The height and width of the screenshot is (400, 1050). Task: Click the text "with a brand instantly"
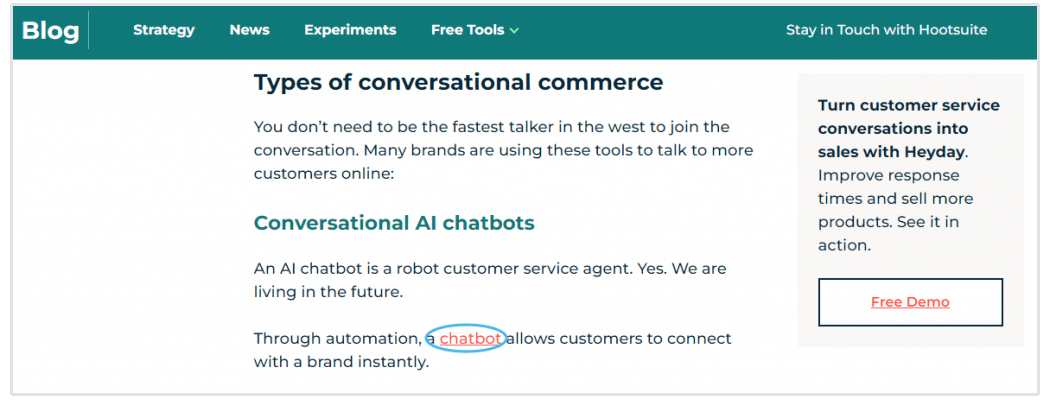click(341, 362)
